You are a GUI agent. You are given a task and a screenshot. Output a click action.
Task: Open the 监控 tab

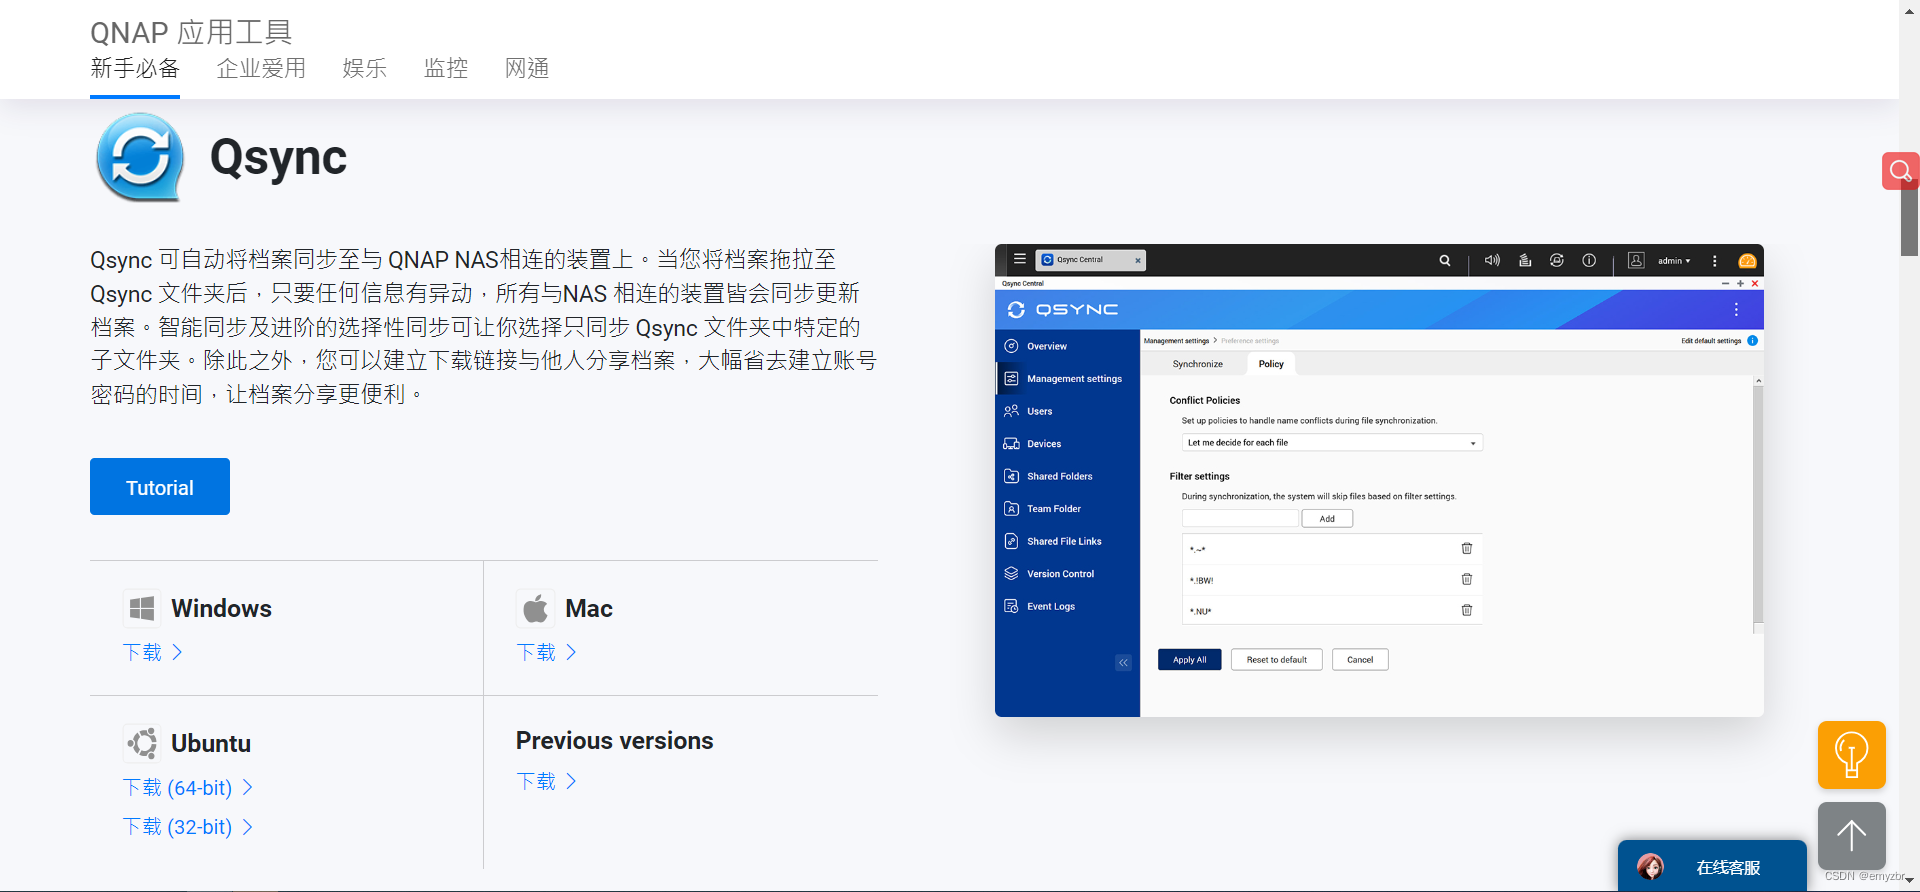[446, 68]
